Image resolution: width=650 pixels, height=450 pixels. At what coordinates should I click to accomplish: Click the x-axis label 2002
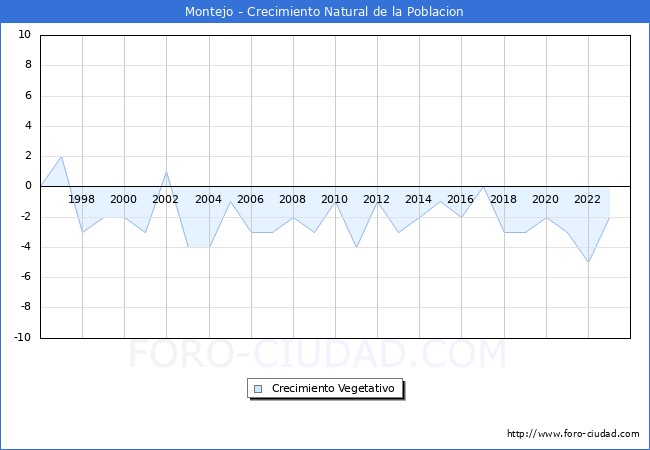coord(165,199)
